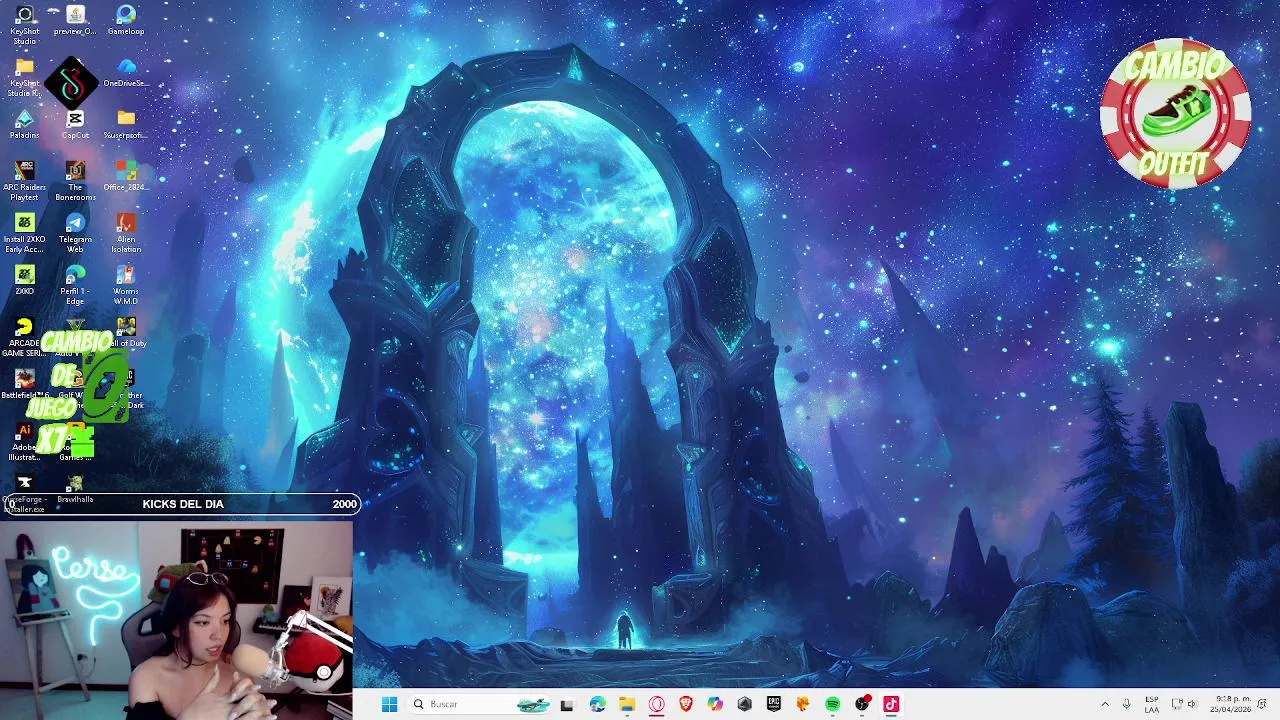Open the notifications bell in the tray
Screen dimensions: 1280x720
(x=1263, y=704)
